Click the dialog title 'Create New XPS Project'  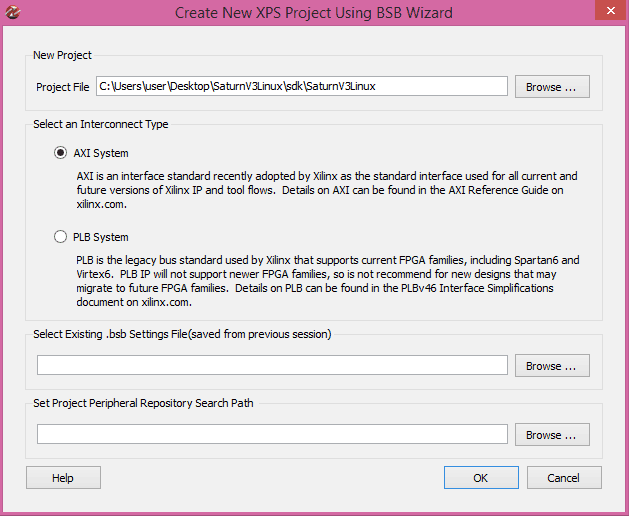click(314, 13)
